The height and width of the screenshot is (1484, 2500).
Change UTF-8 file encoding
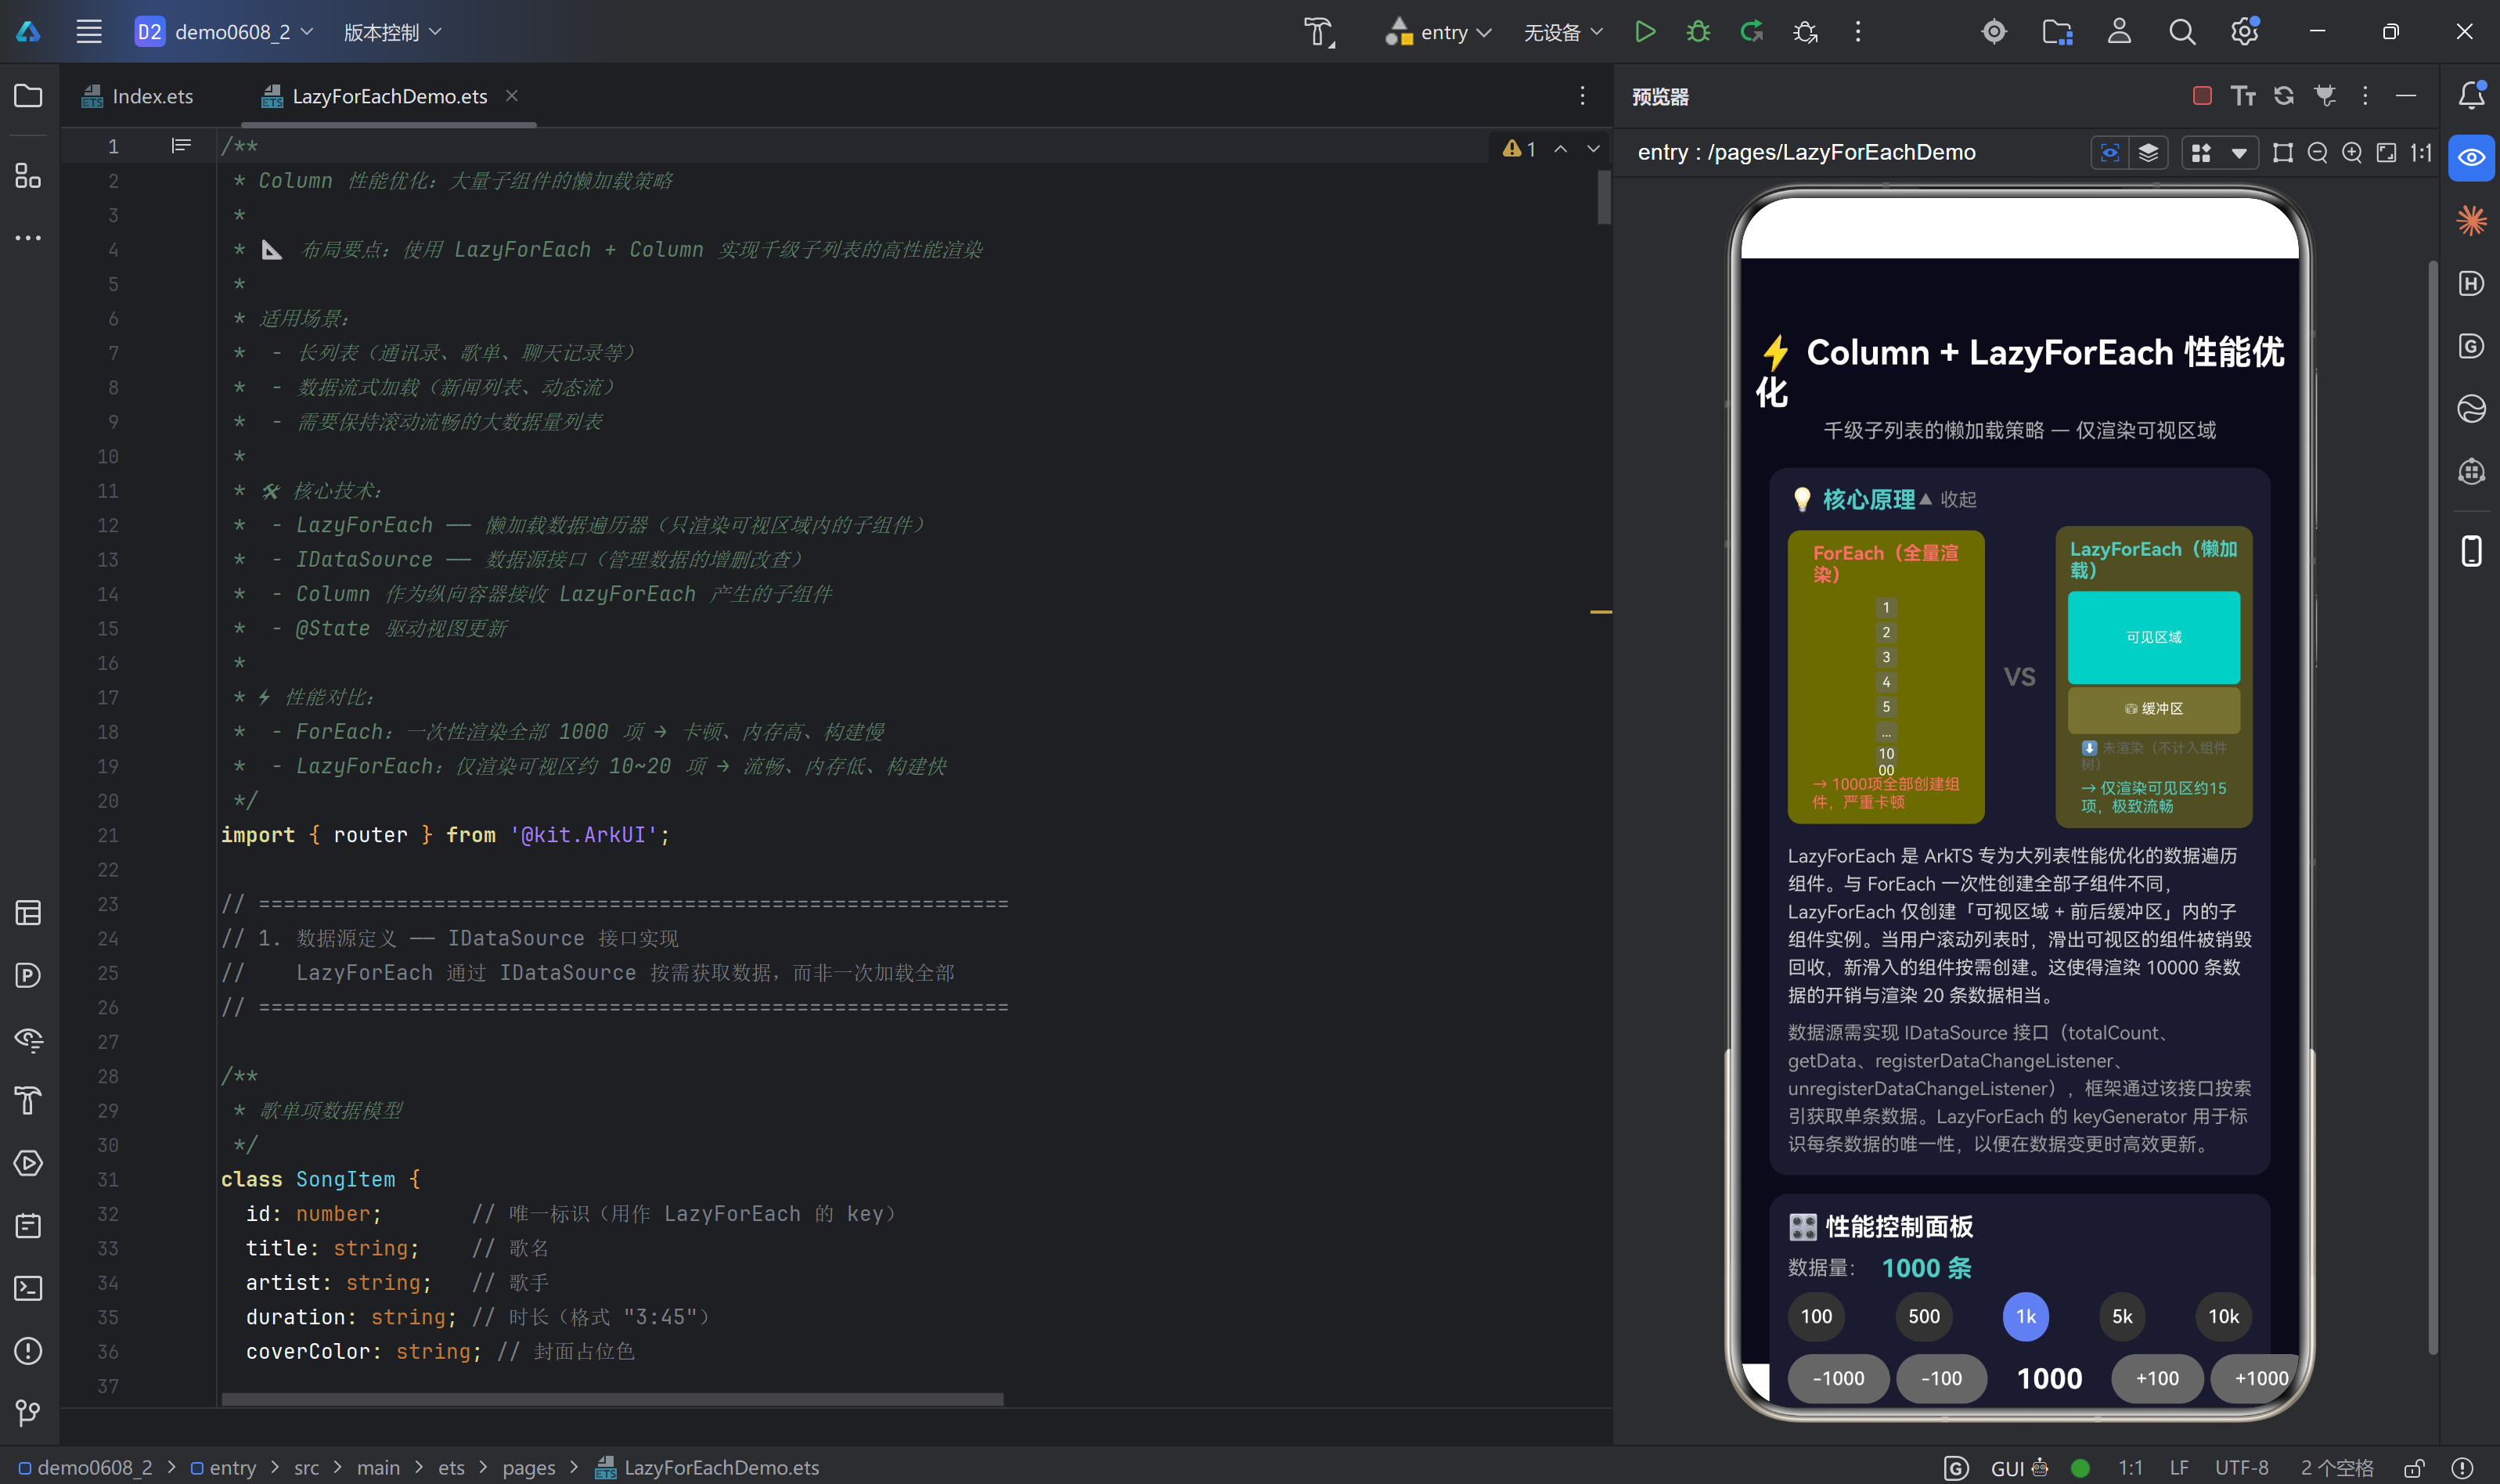[2241, 1467]
